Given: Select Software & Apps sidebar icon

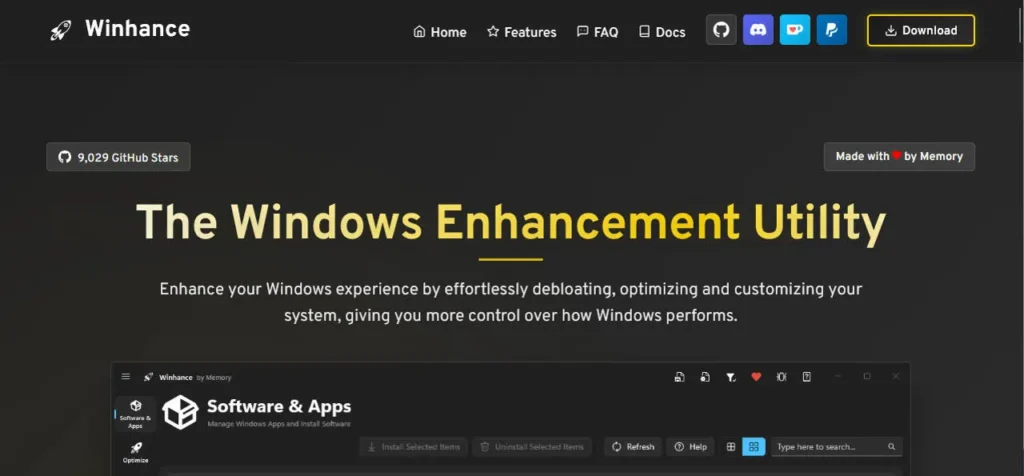Looking at the screenshot, I should 136,414.
